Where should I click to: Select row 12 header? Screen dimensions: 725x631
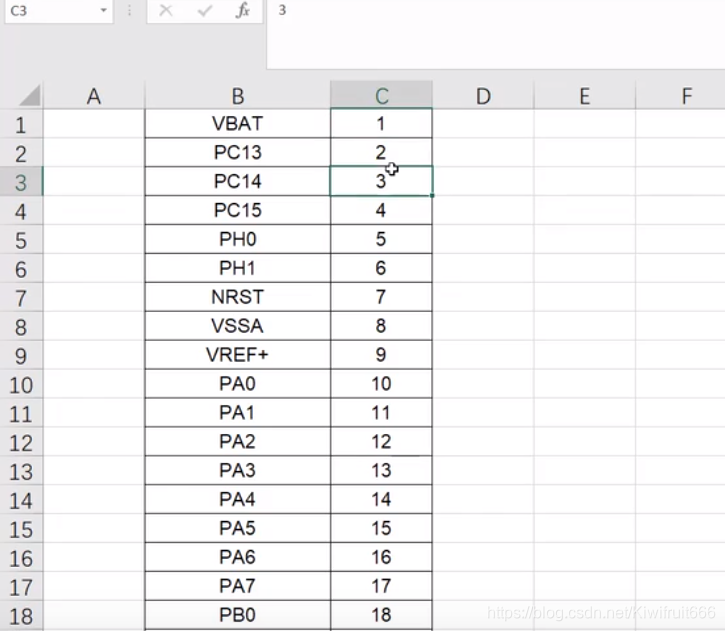click(x=22, y=443)
